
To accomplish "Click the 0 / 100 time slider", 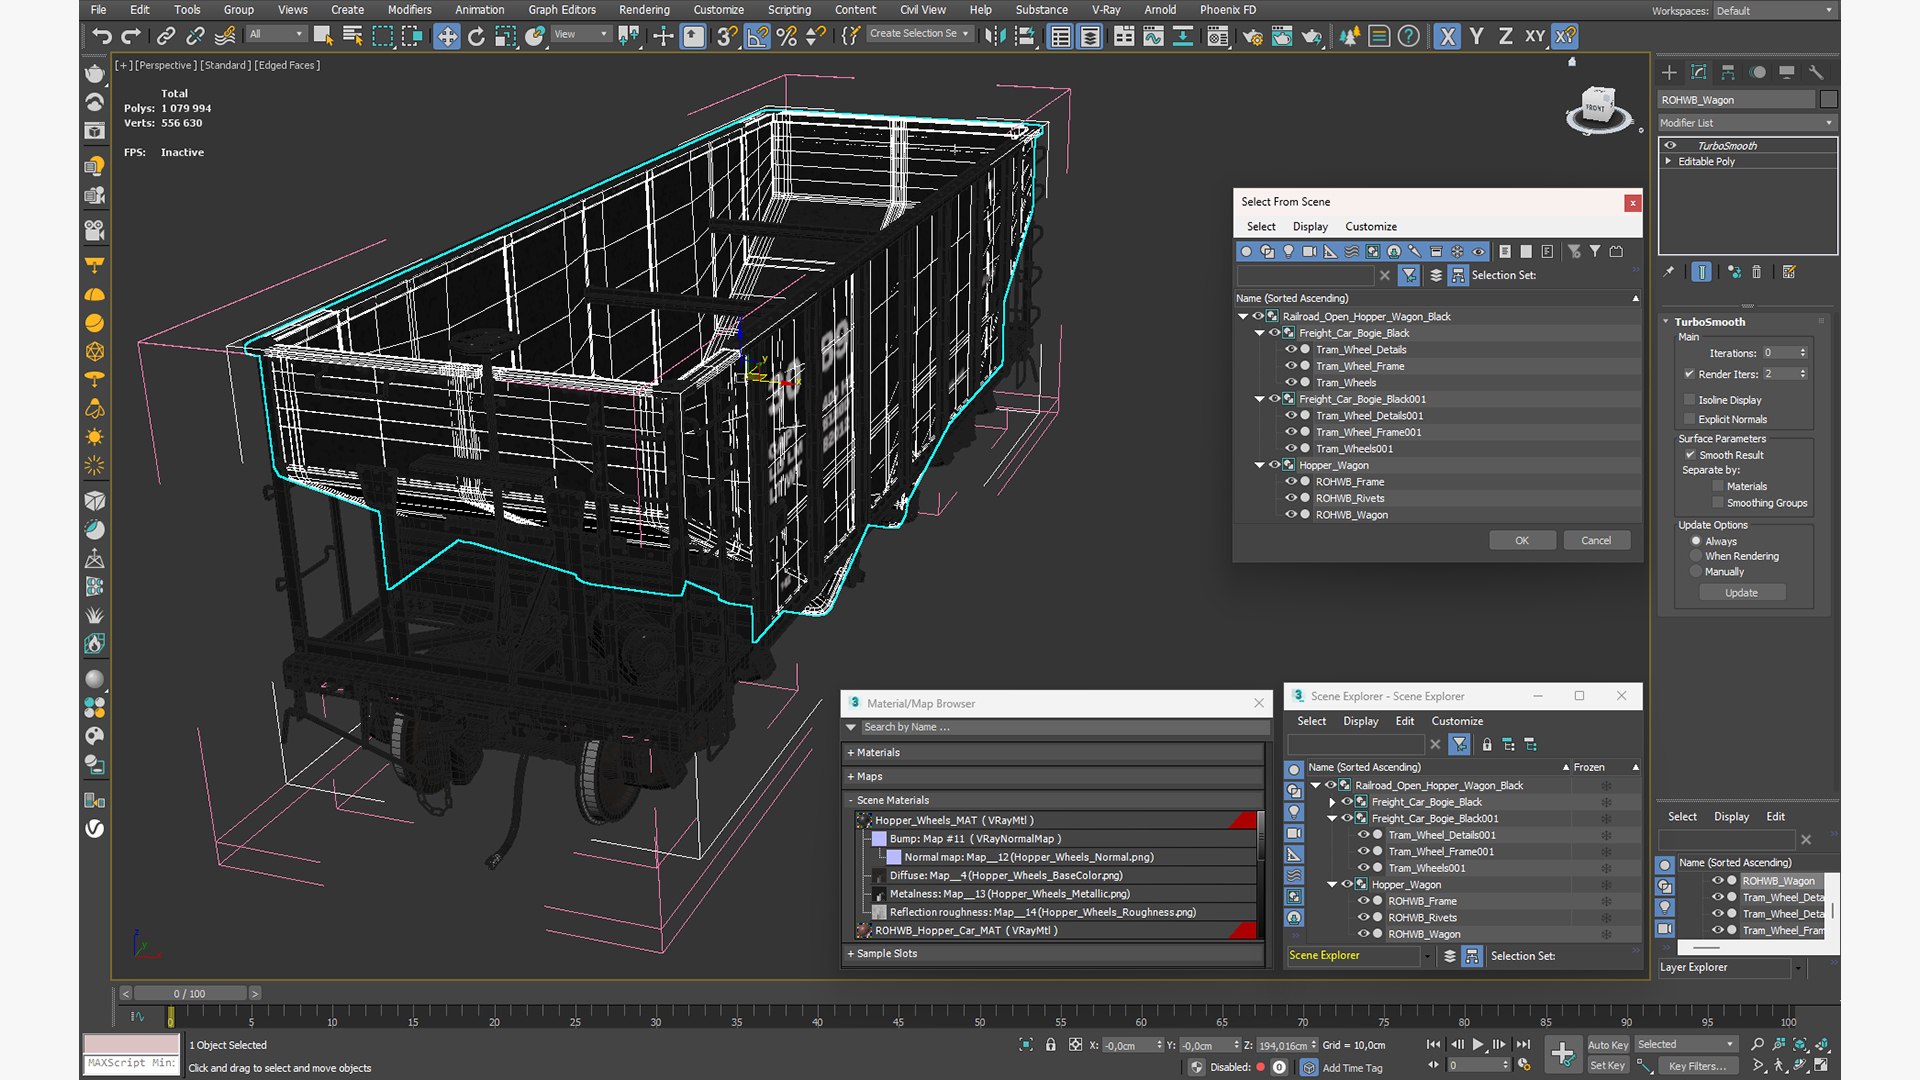I will [190, 994].
